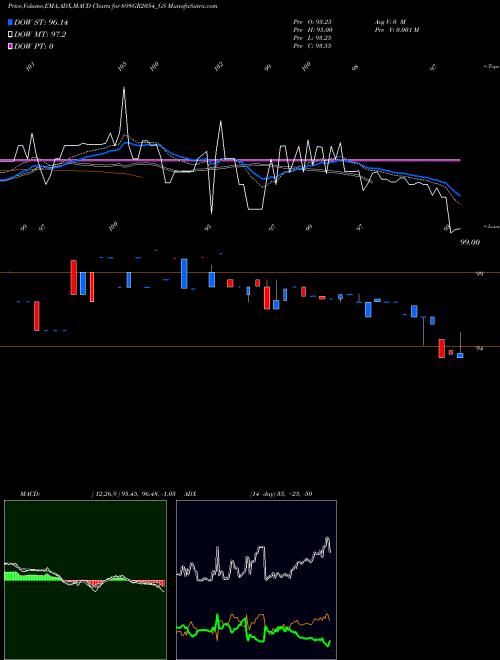
Task: Click the 'Pre L' low price value
Action: (312, 37)
